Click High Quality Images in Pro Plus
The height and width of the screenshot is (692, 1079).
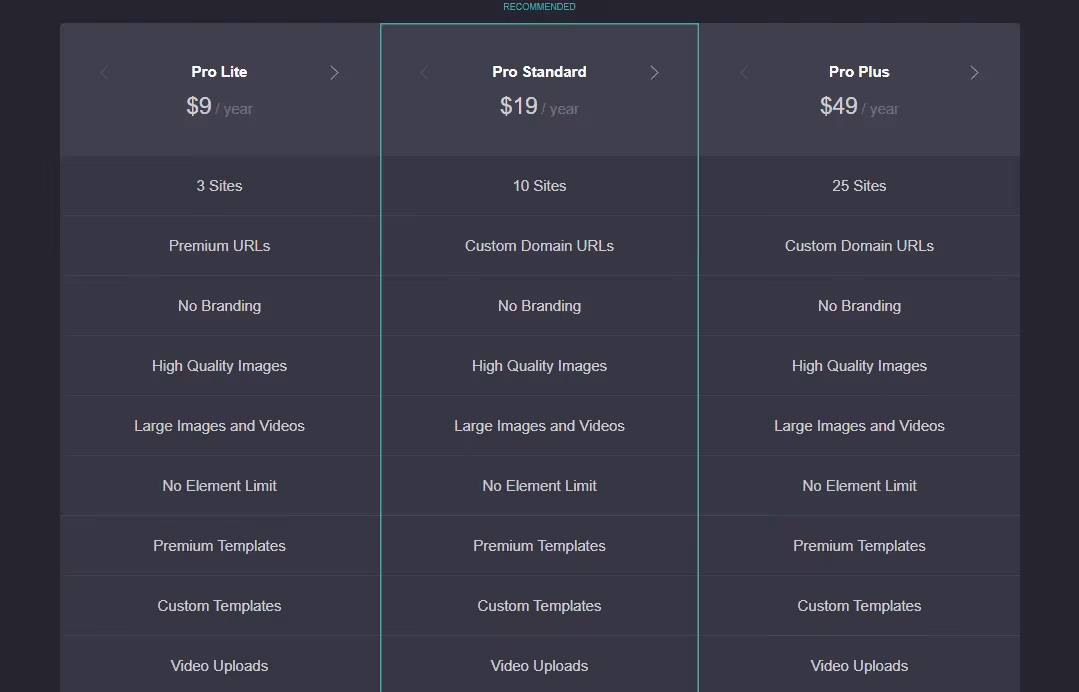click(x=859, y=366)
